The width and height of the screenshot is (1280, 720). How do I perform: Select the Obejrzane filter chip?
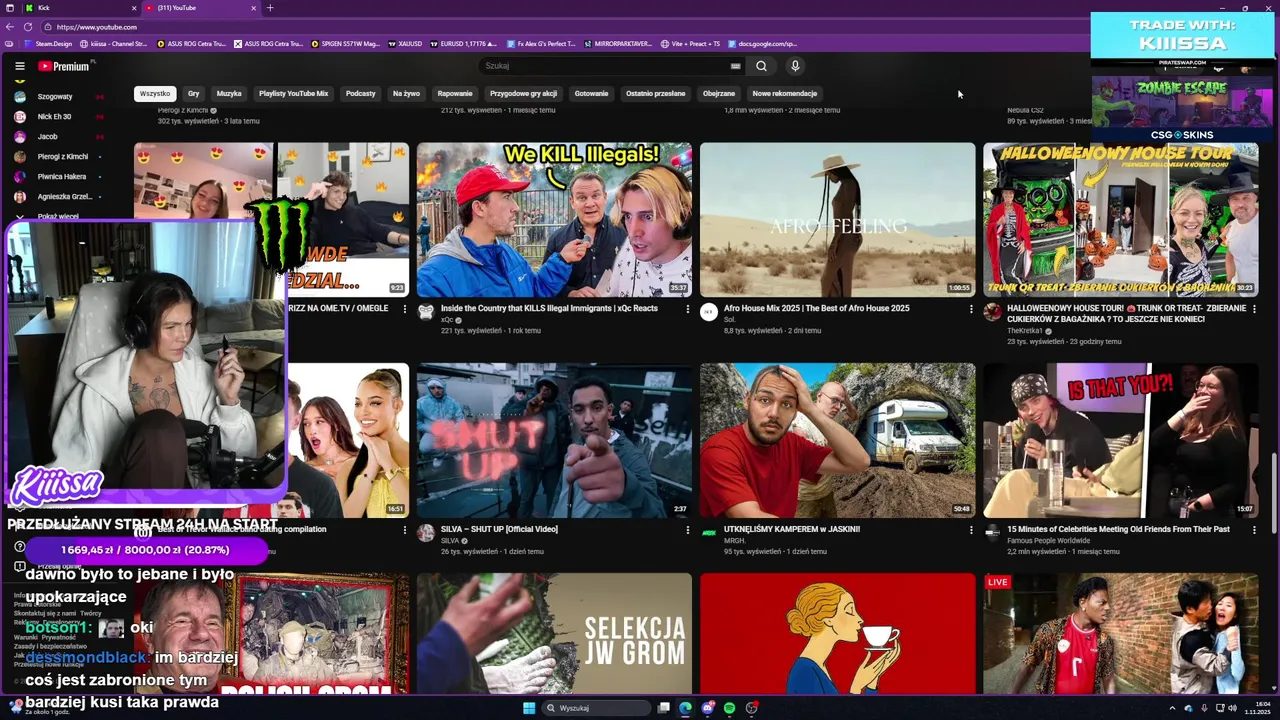coord(719,93)
